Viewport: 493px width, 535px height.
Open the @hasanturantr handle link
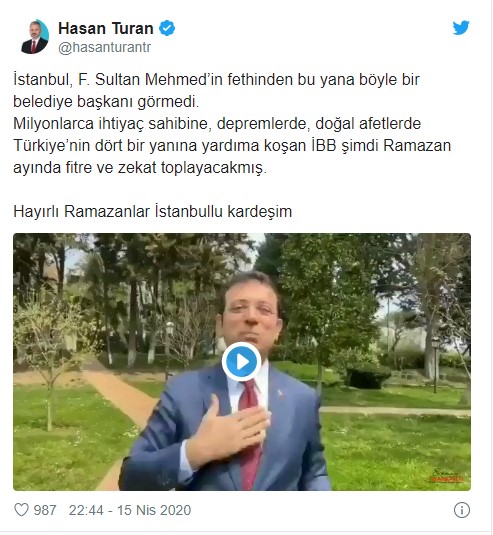click(x=104, y=47)
